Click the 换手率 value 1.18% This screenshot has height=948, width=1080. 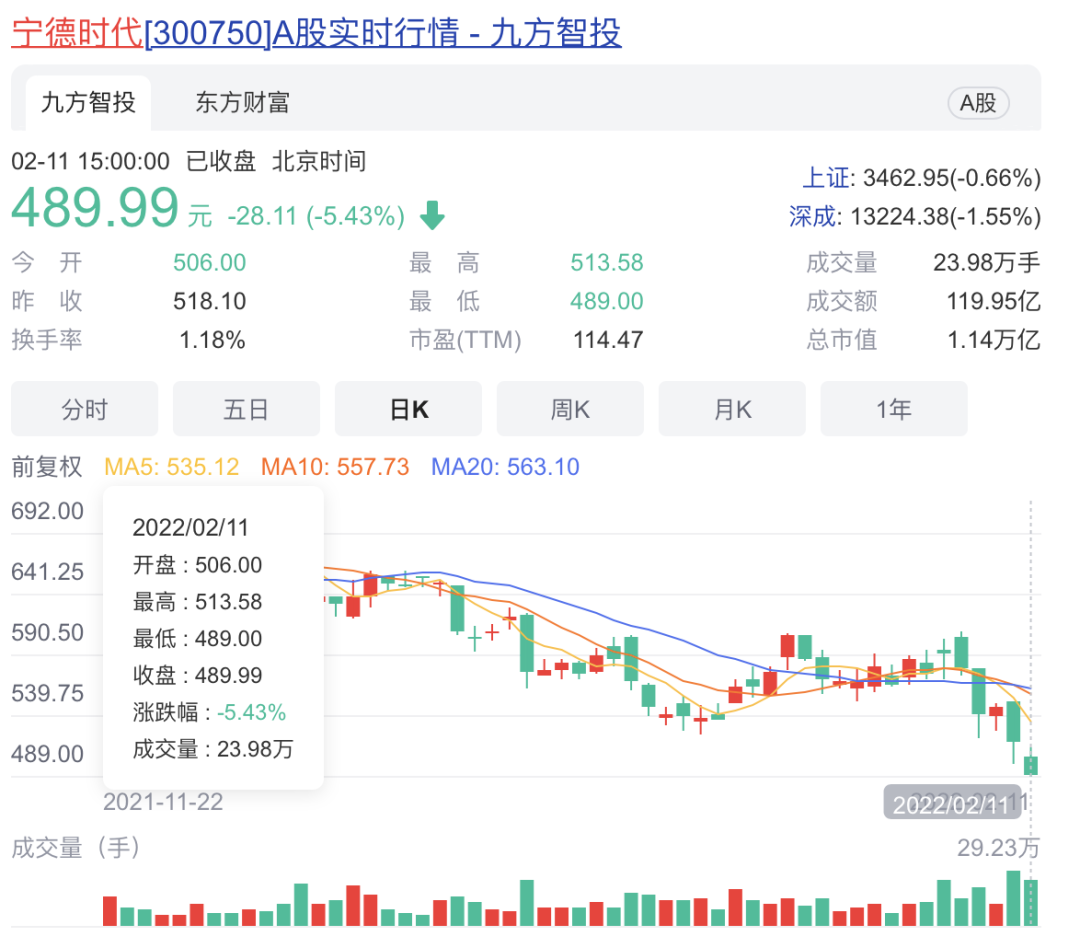pyautogui.click(x=212, y=340)
